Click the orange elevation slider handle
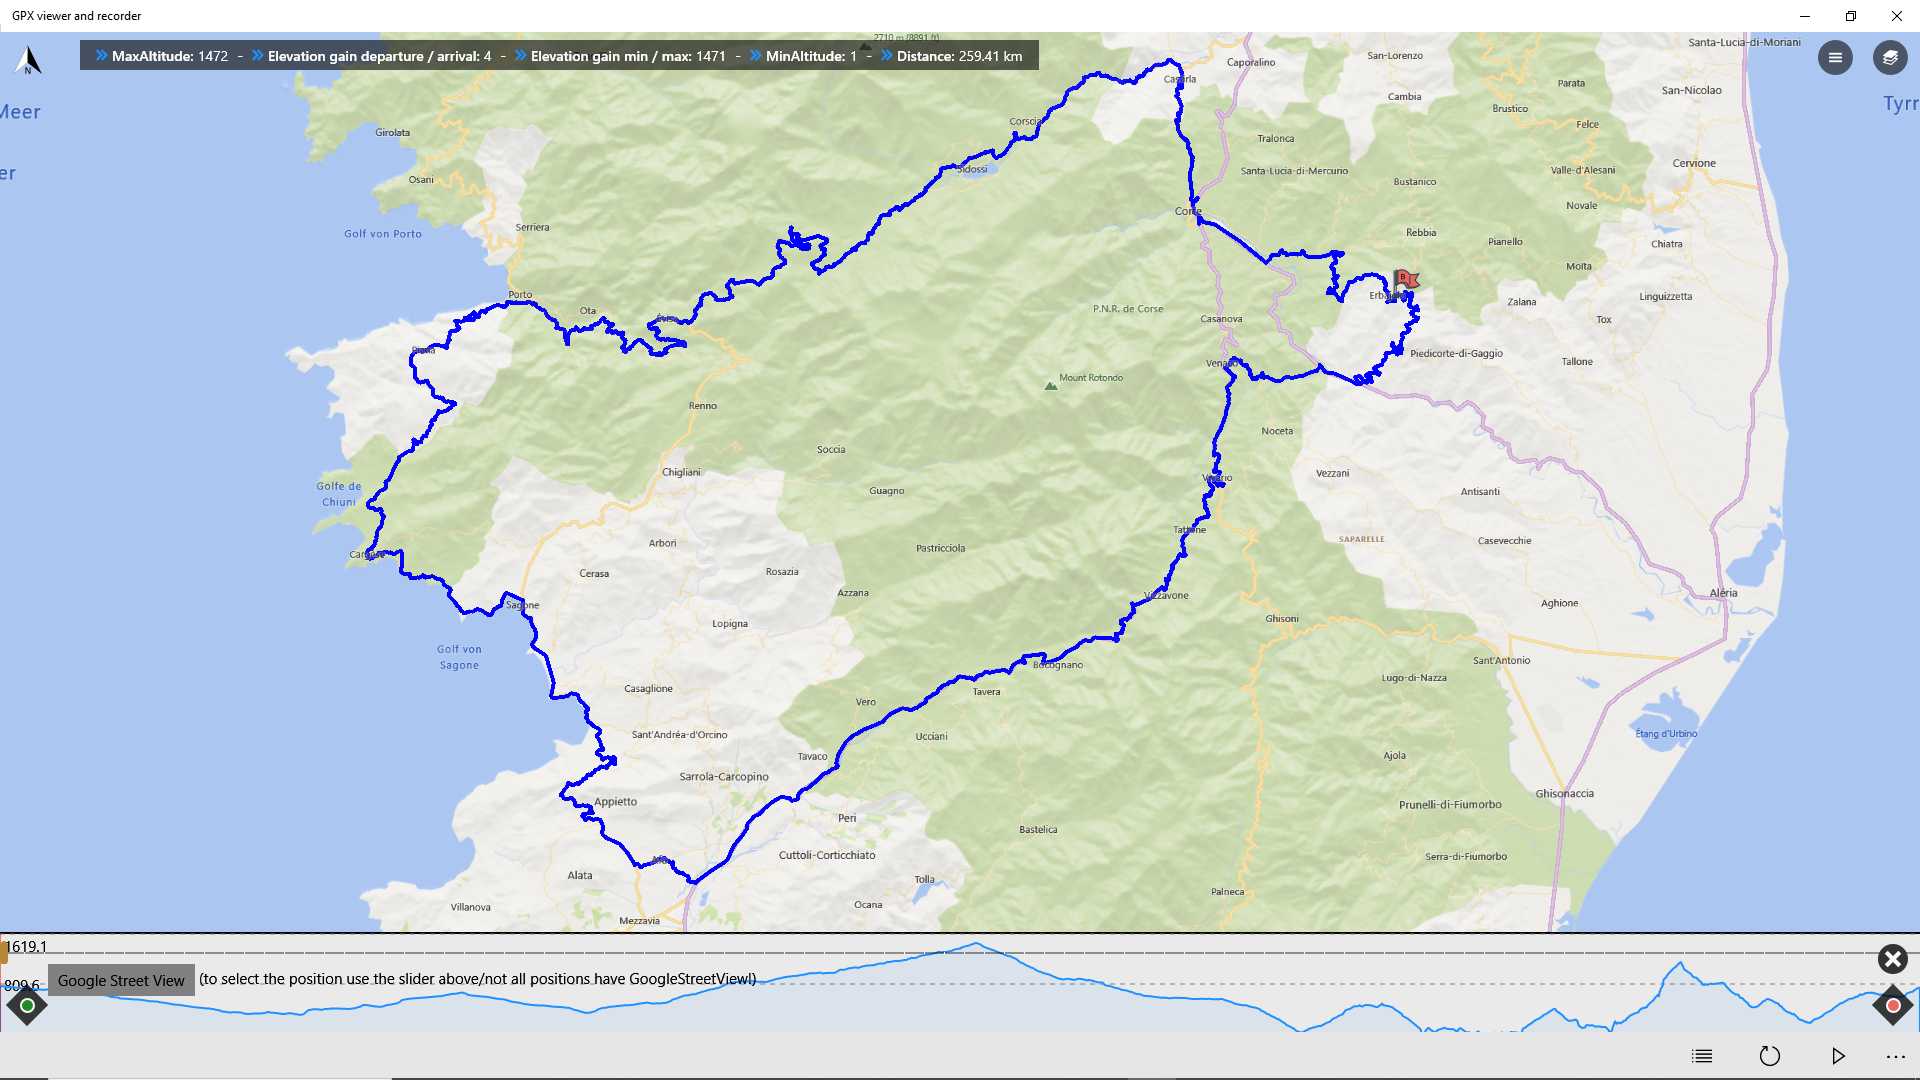 [5, 950]
